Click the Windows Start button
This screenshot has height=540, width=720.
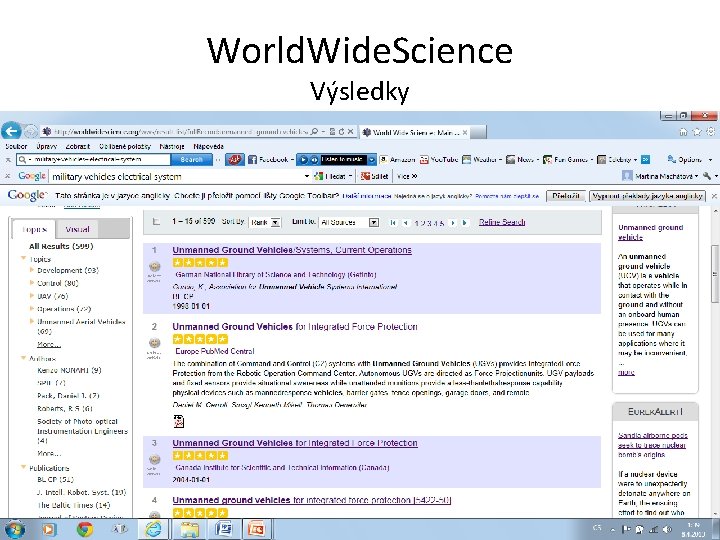[14, 529]
